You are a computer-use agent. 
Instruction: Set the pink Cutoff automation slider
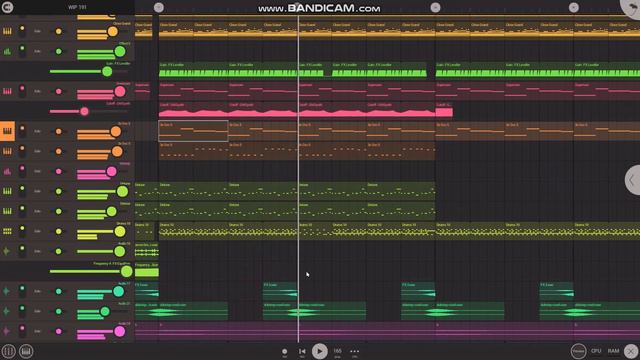point(84,111)
